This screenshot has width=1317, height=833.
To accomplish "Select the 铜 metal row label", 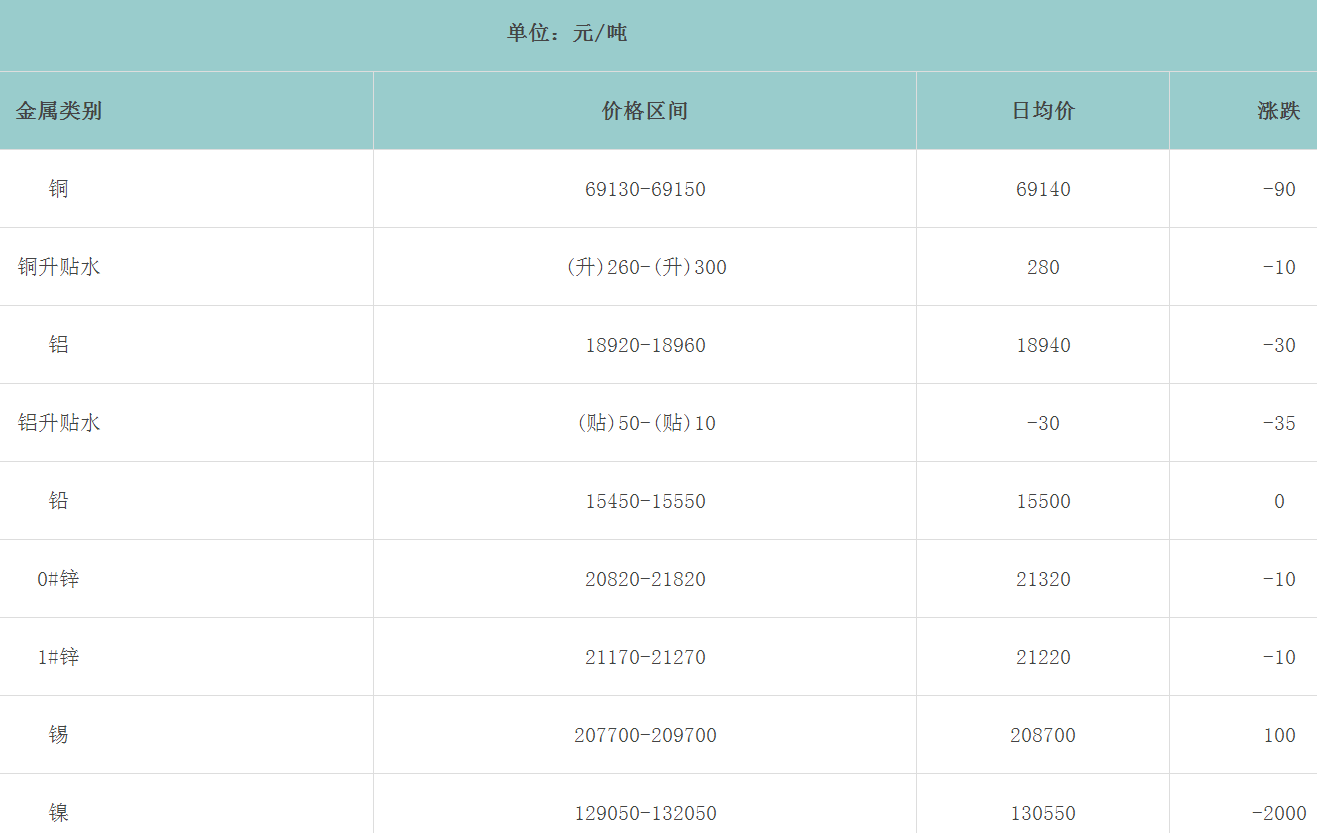I will pyautogui.click(x=59, y=189).
